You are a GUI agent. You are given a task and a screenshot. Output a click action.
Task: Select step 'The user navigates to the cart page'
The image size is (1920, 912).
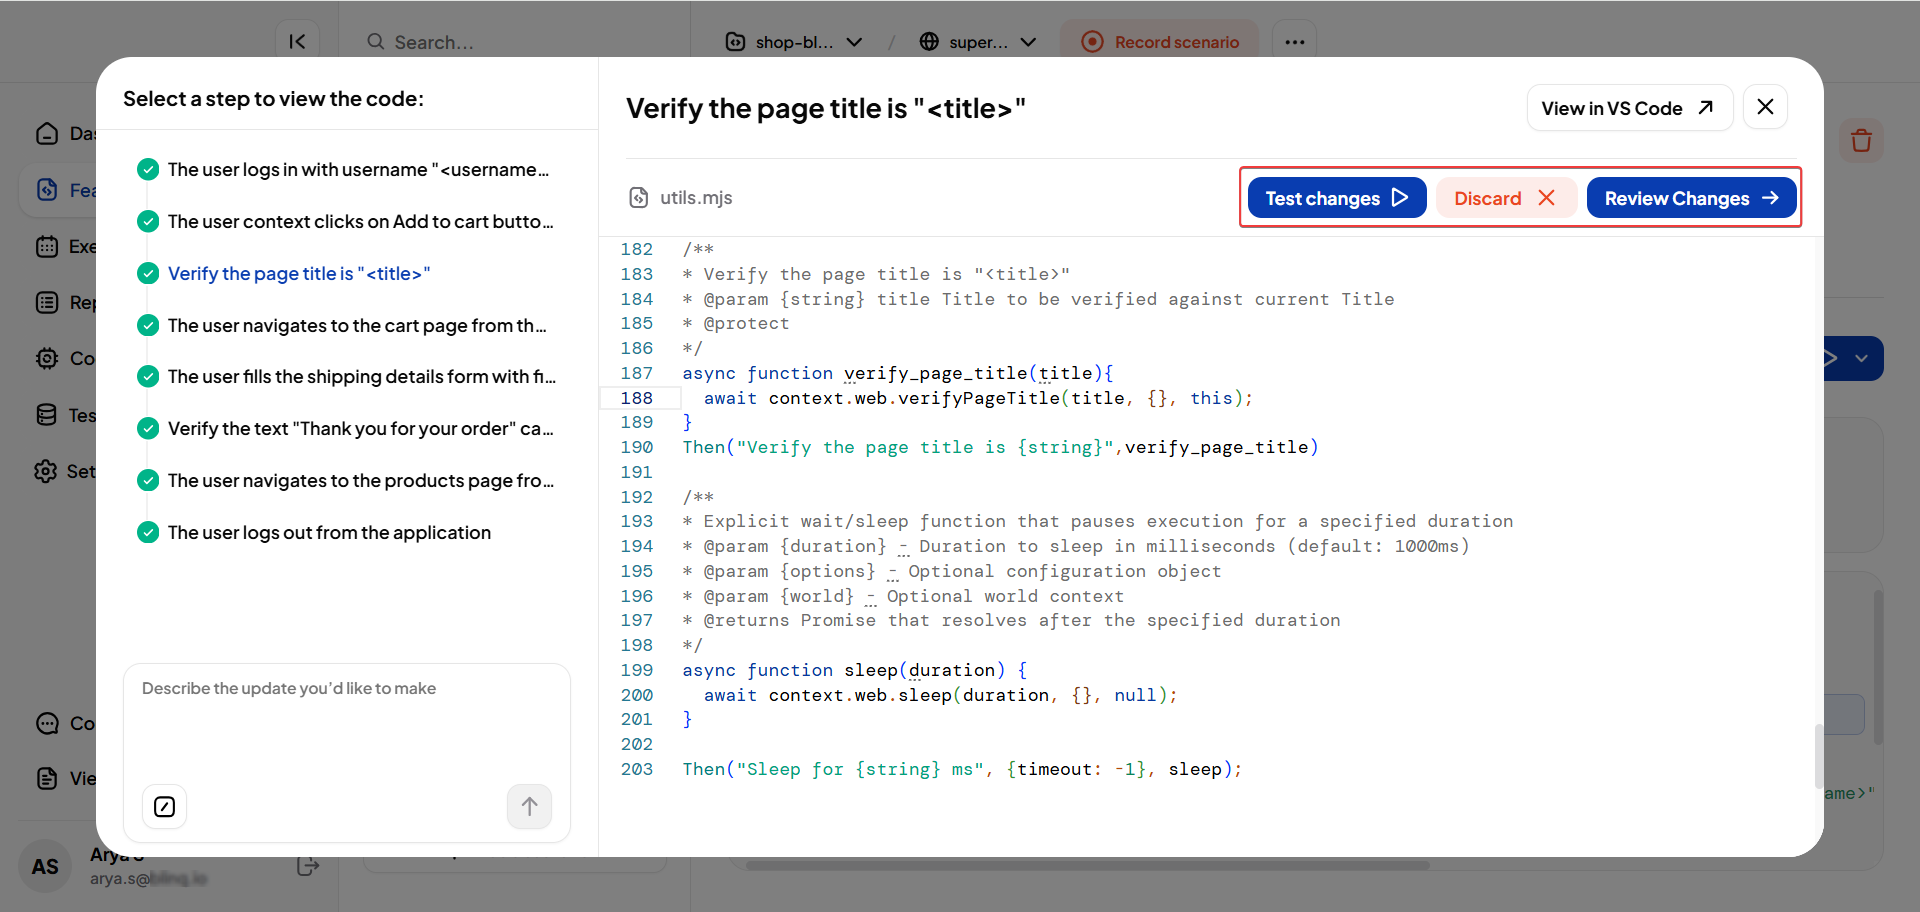pyautogui.click(x=356, y=326)
